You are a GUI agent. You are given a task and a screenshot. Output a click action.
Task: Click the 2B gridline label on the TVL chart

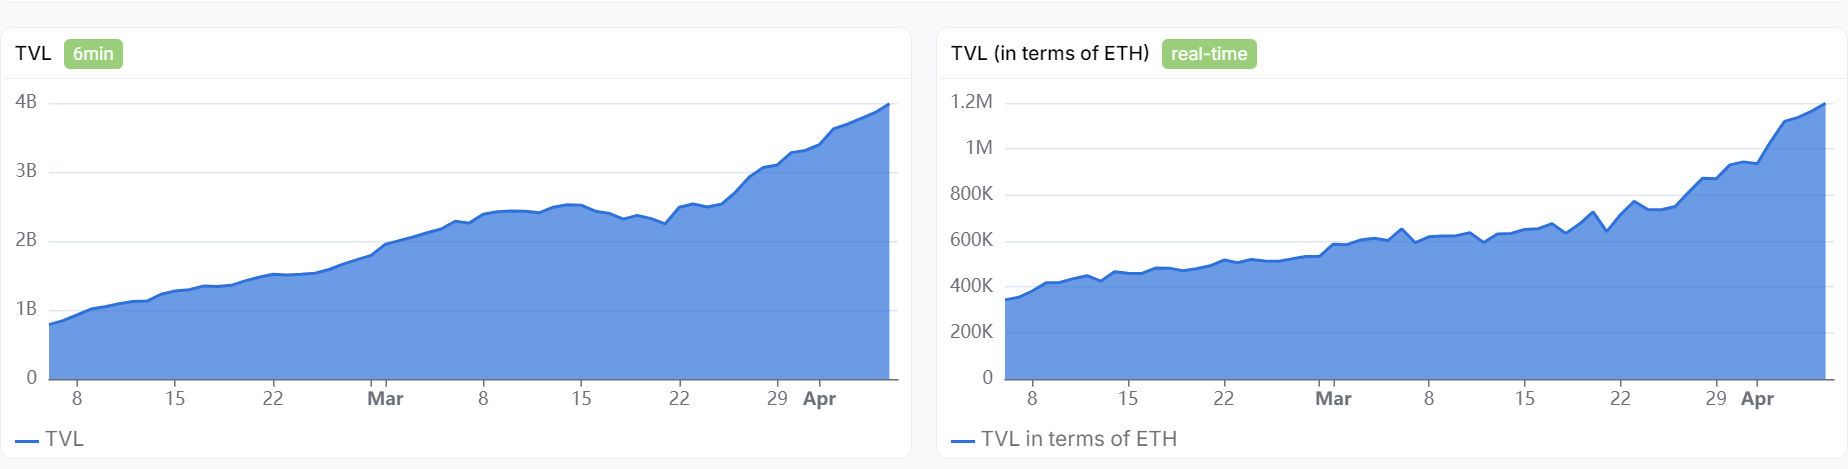point(27,240)
